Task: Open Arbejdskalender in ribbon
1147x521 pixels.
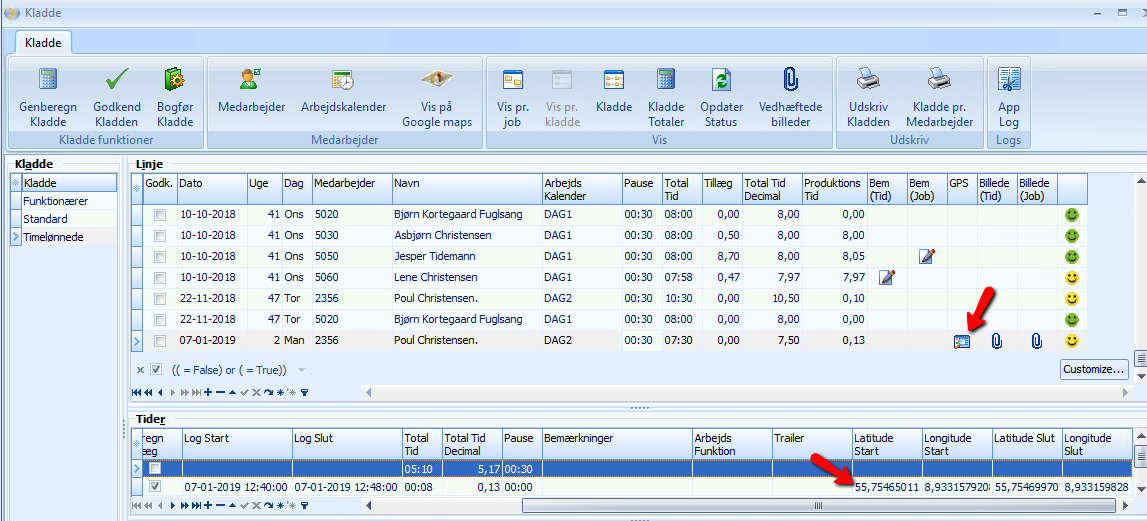Action: tap(343, 81)
